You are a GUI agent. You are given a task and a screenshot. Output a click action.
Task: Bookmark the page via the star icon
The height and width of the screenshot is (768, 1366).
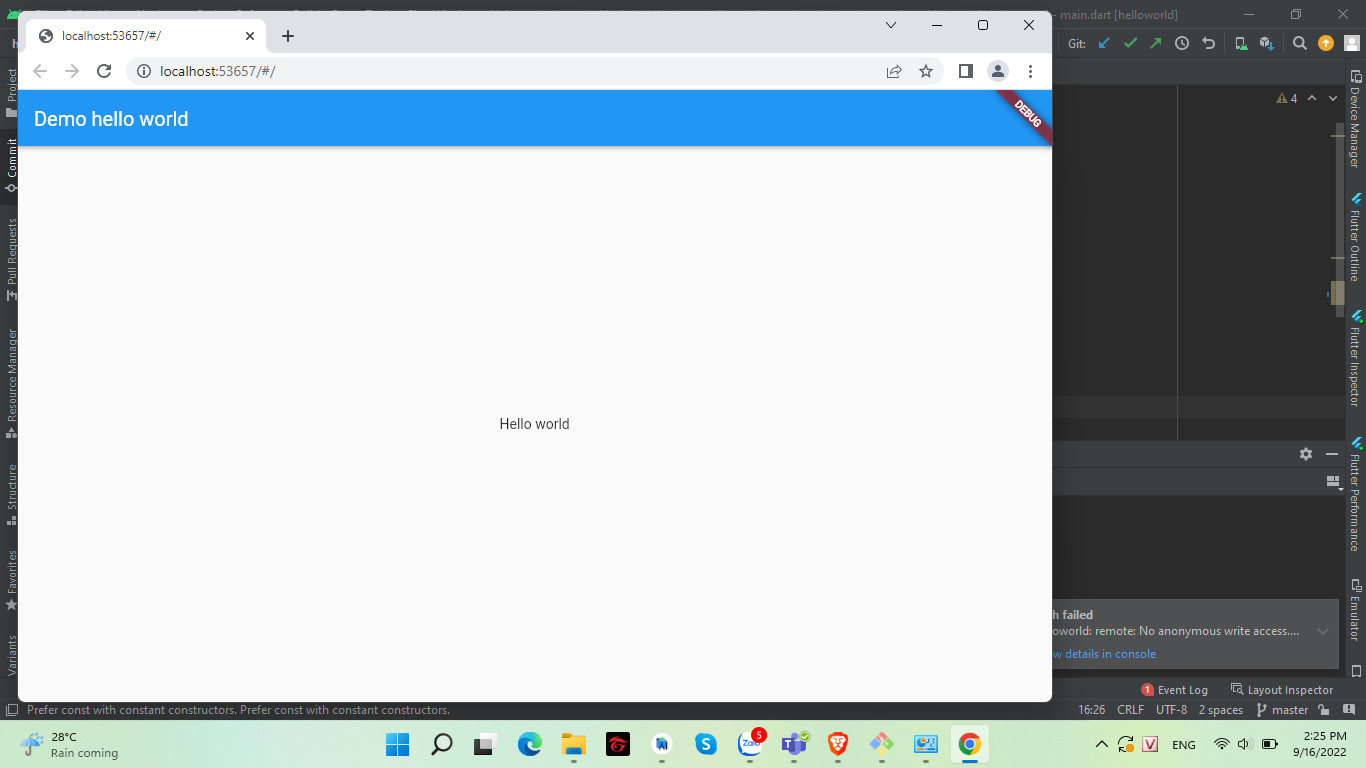tap(925, 71)
